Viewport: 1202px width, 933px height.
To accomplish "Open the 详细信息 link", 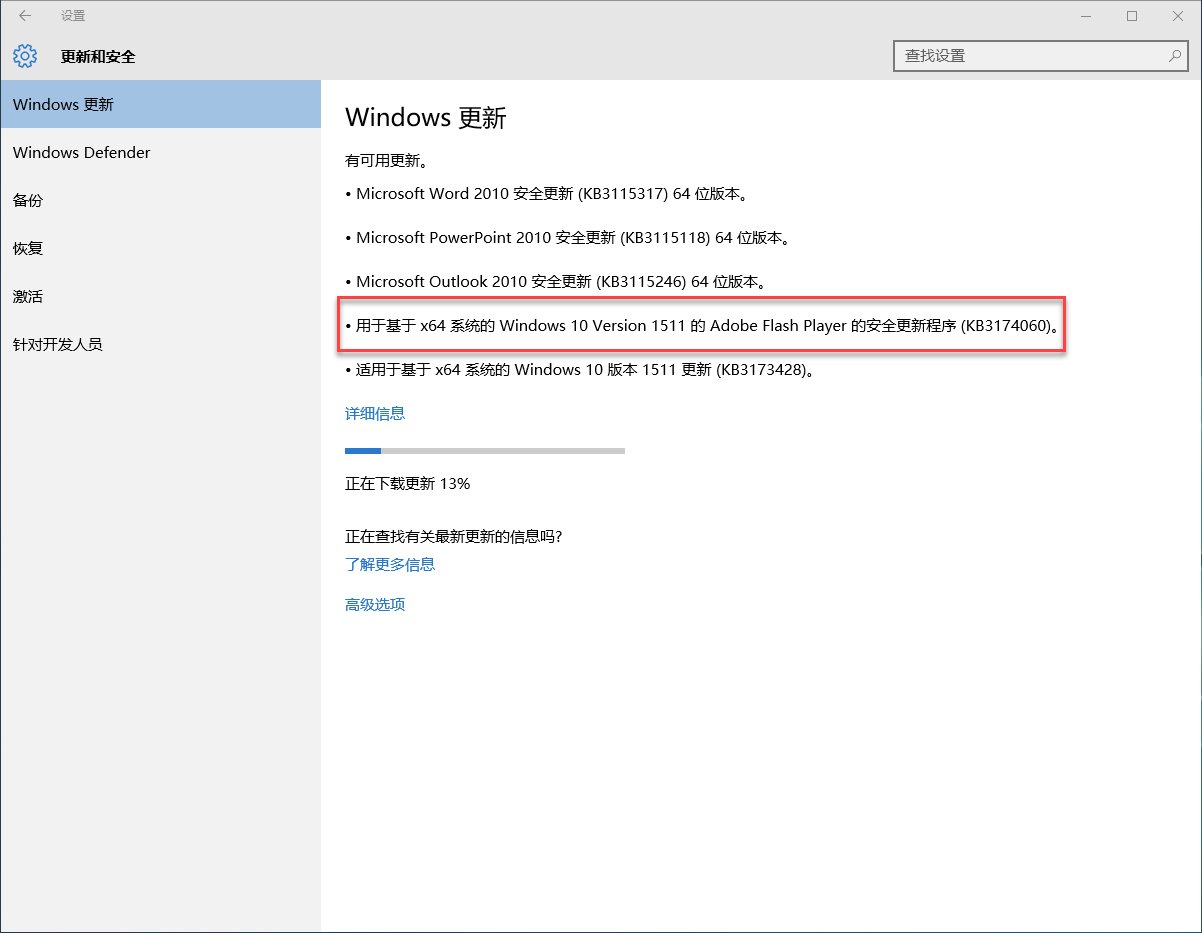I will 375,413.
